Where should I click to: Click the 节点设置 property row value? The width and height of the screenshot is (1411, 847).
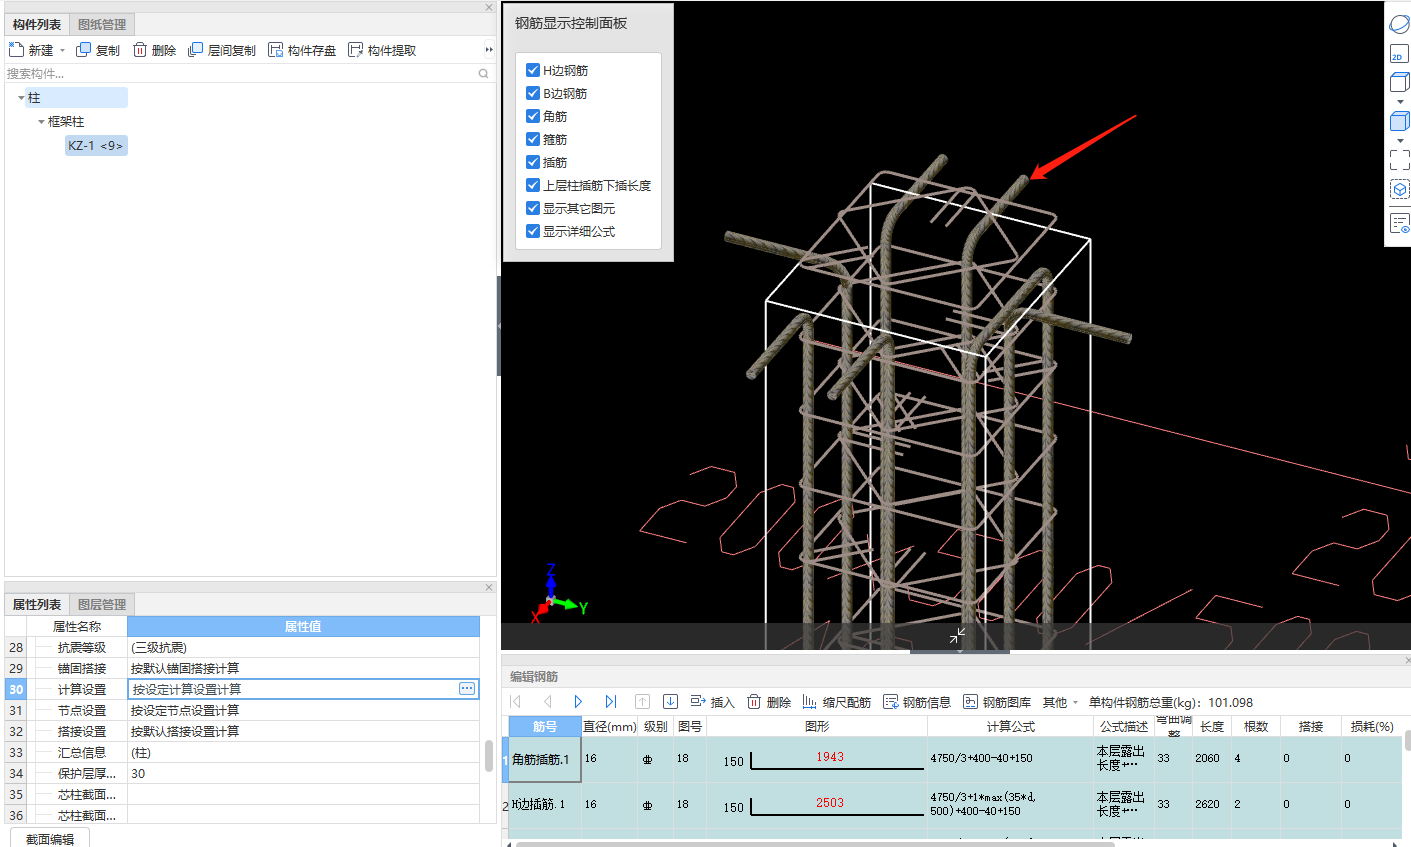303,710
